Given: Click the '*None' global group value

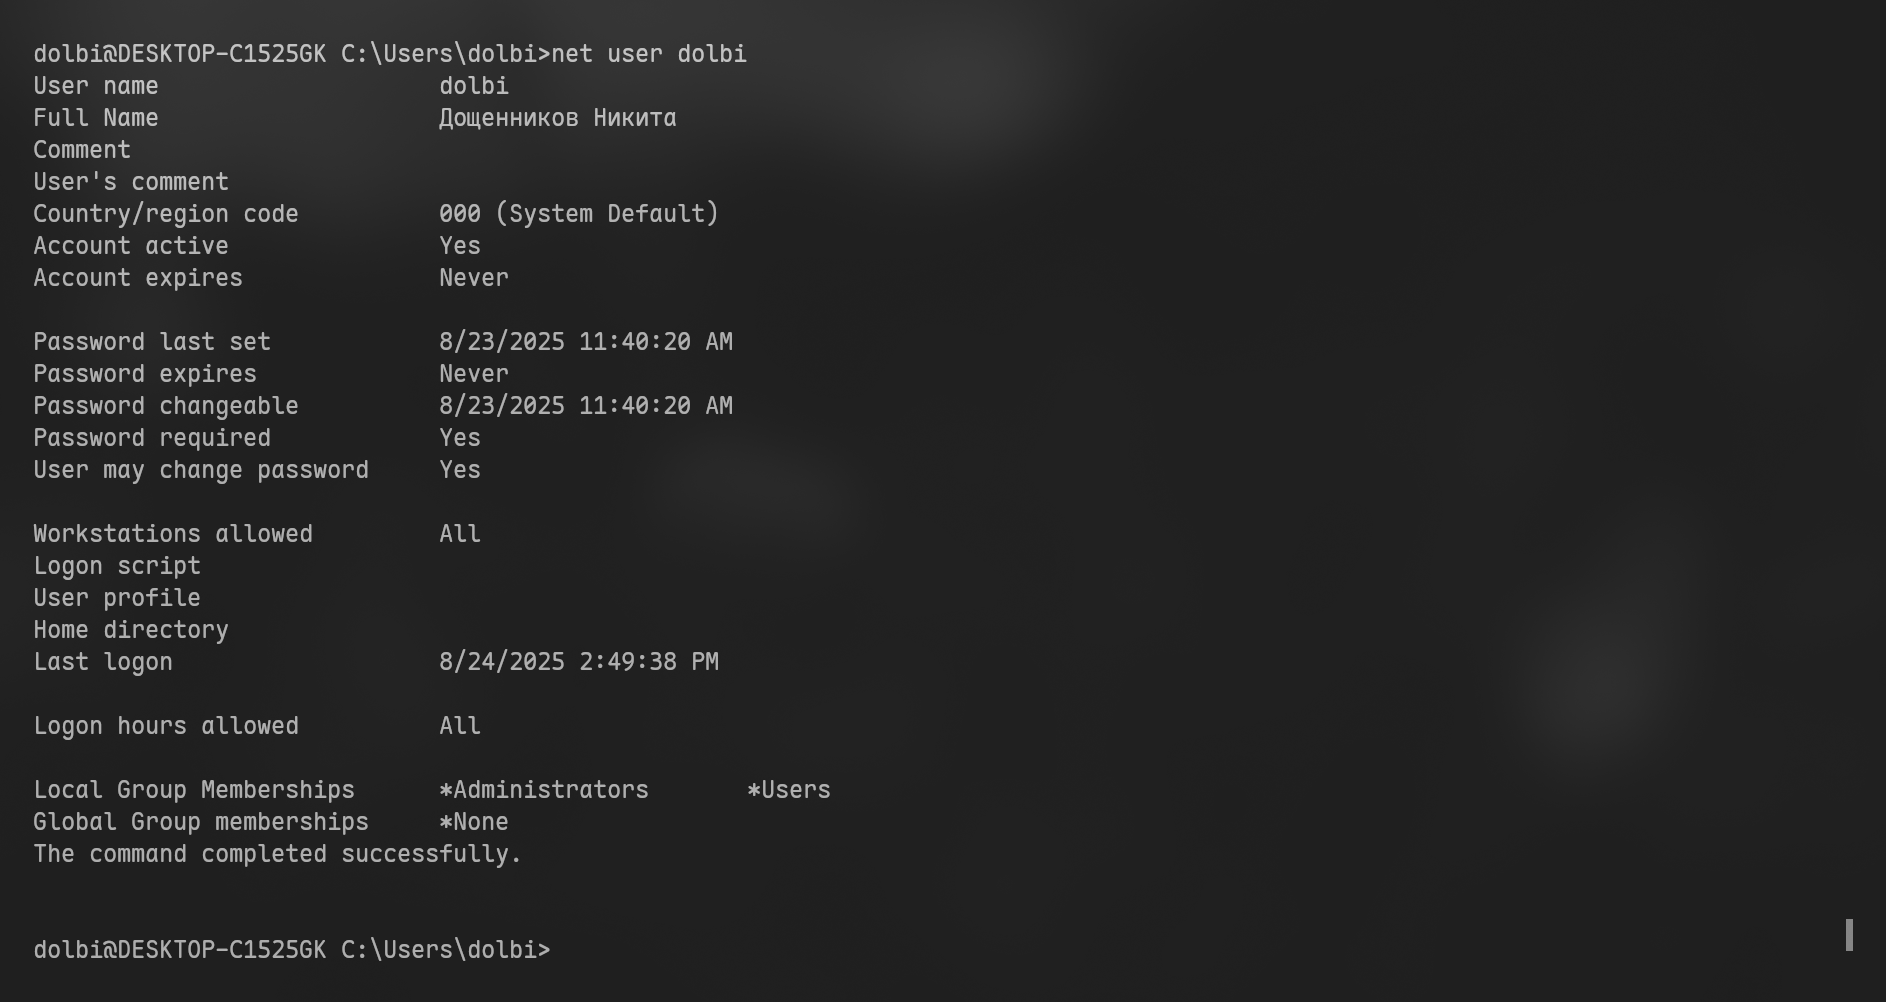Looking at the screenshot, I should tap(474, 822).
